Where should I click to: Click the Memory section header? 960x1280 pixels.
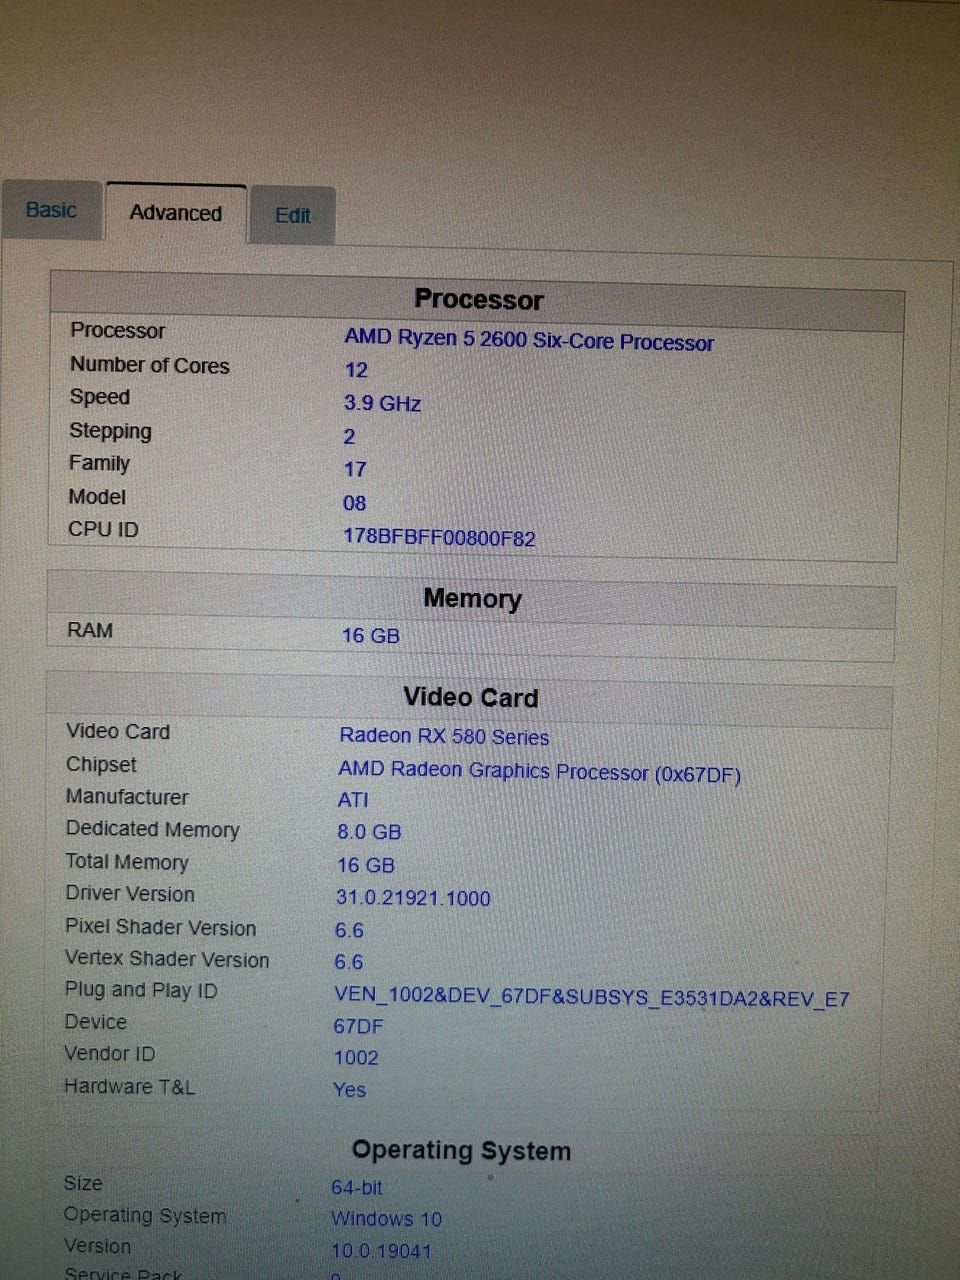click(472, 598)
